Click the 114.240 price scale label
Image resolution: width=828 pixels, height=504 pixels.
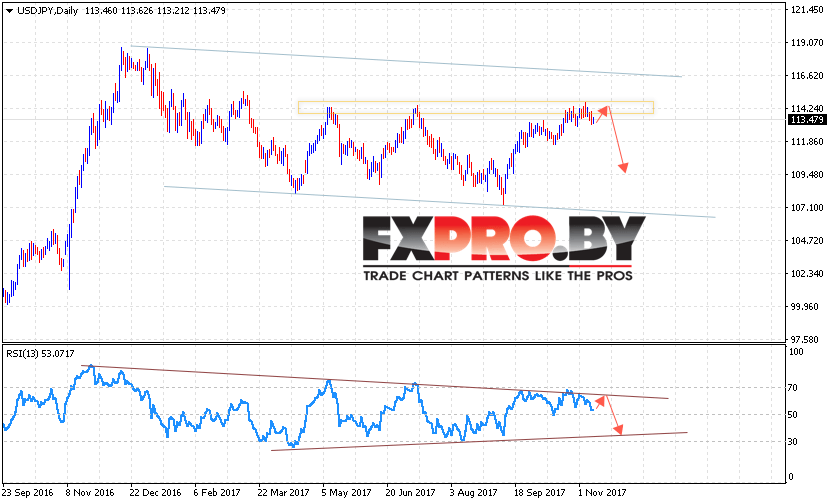tap(807, 109)
